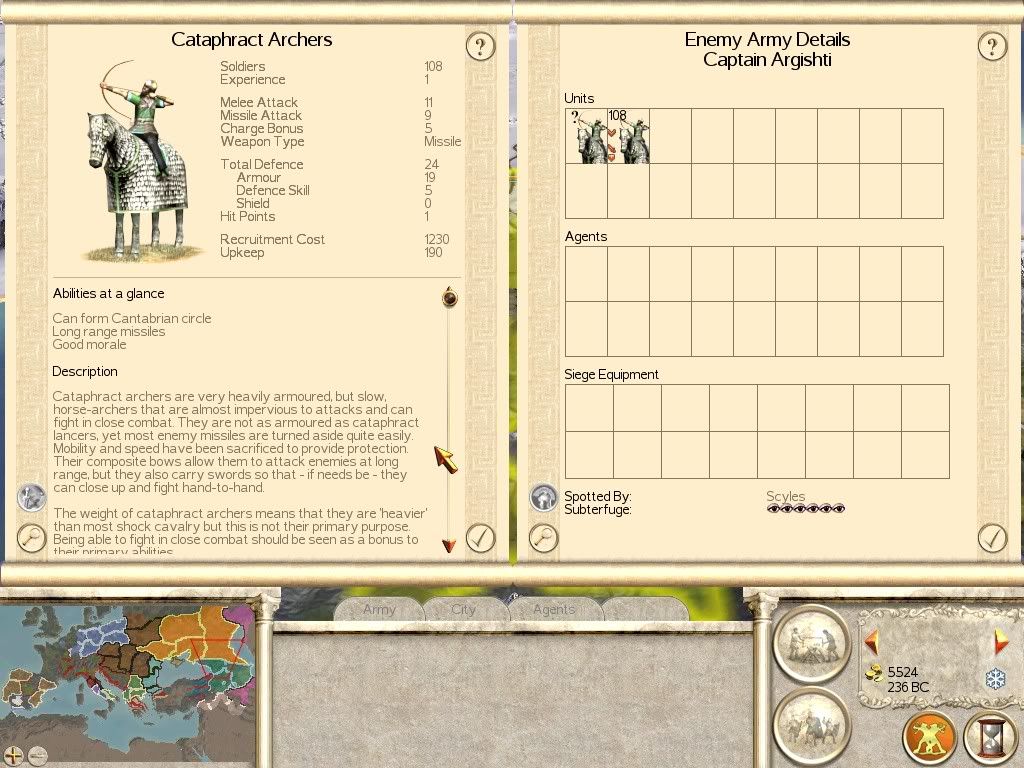
Task: Click the date "236 BC"
Action: [x=908, y=687]
